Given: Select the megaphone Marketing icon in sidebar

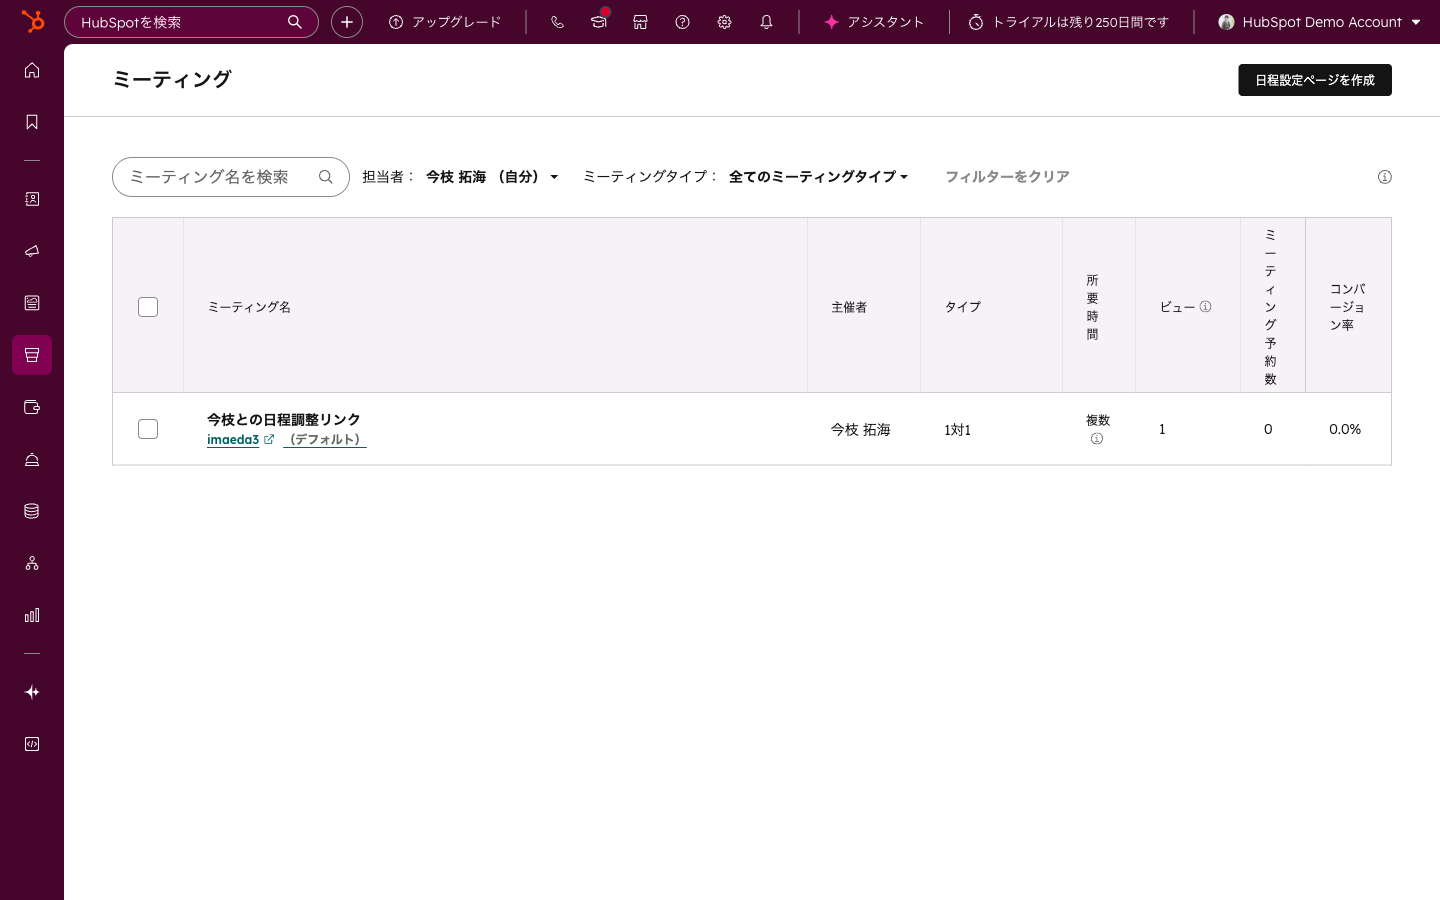Looking at the screenshot, I should [x=31, y=251].
